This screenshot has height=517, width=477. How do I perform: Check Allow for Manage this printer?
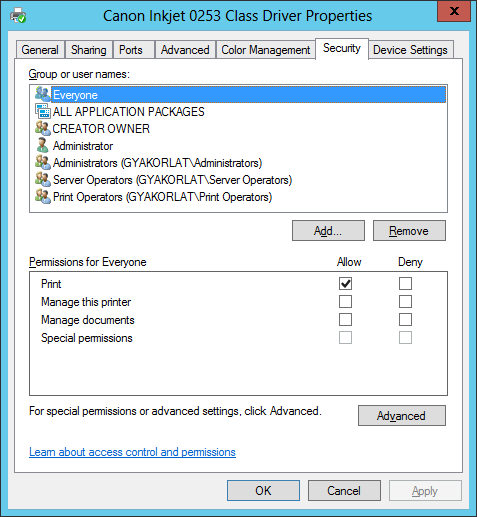coord(345,302)
